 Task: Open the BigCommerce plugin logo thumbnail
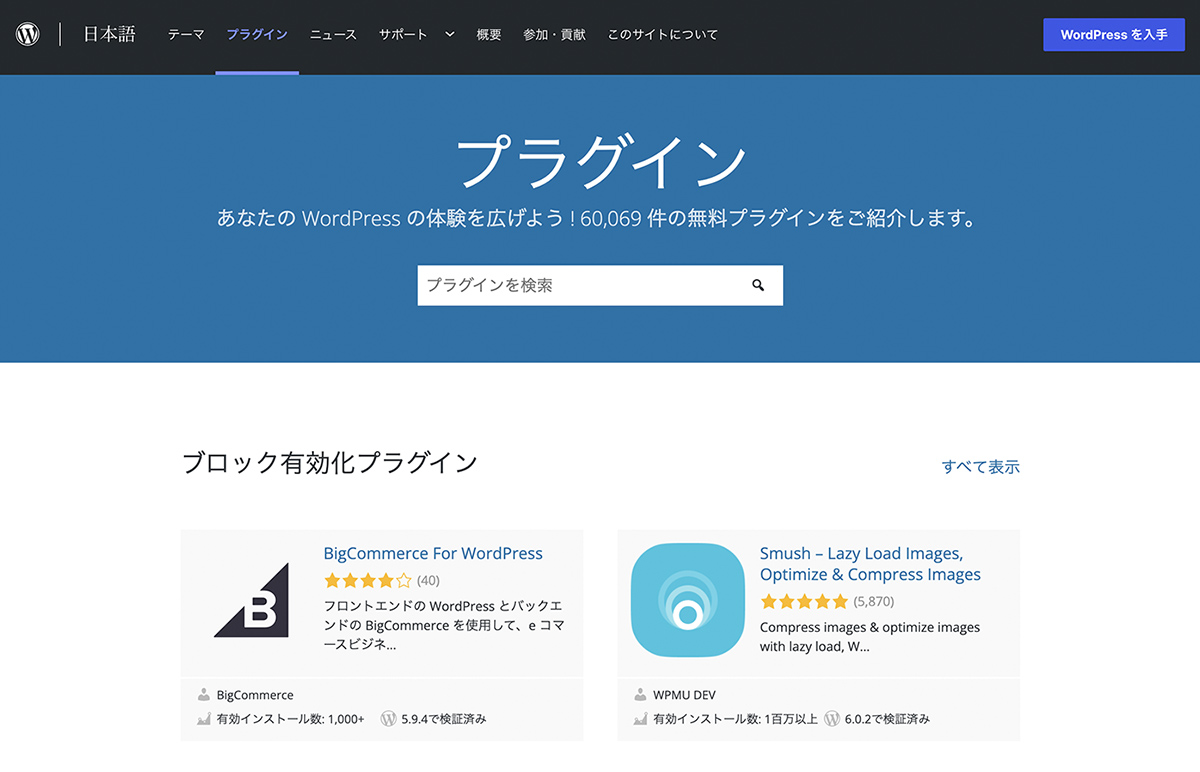pyautogui.click(x=251, y=600)
